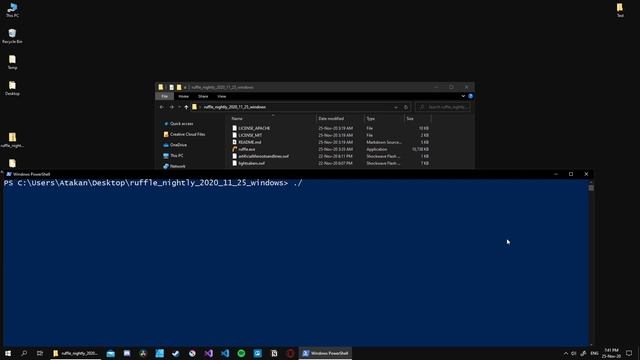The height and width of the screenshot is (360, 640).
Task: Select the Test folder at the desktop's top-right
Action: tap(620, 10)
